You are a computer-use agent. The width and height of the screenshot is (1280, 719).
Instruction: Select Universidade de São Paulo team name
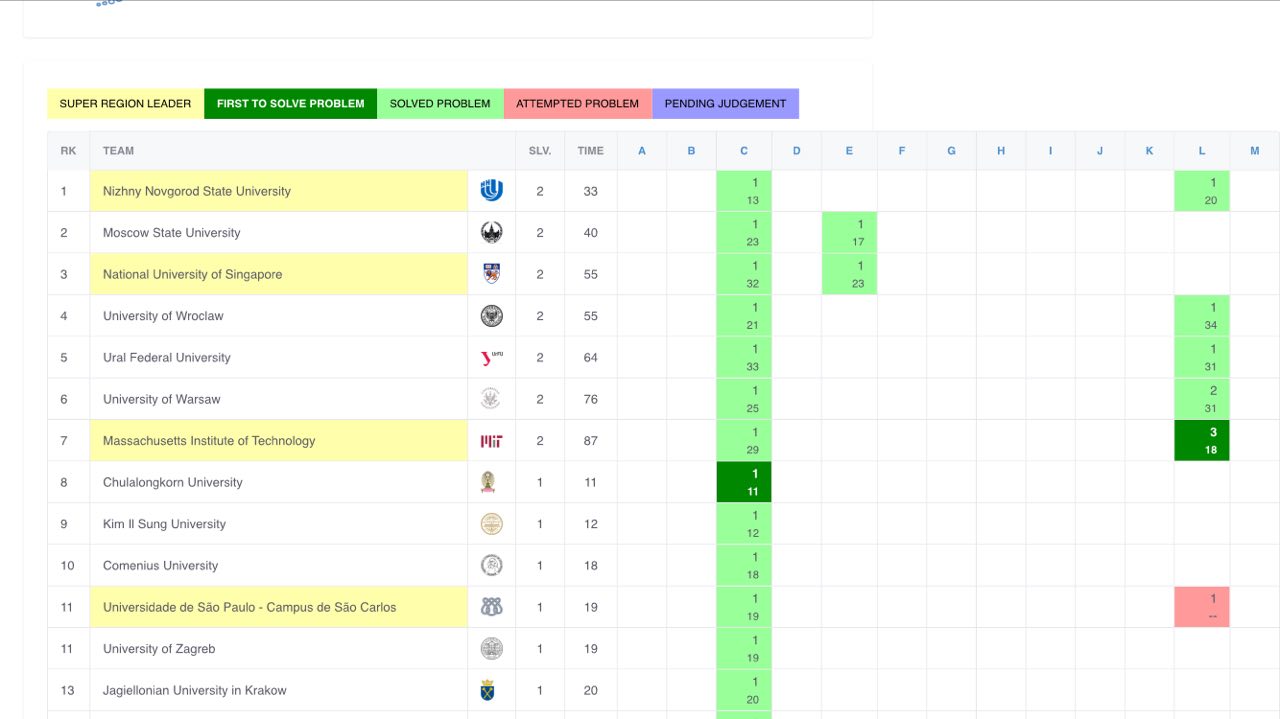(250, 607)
